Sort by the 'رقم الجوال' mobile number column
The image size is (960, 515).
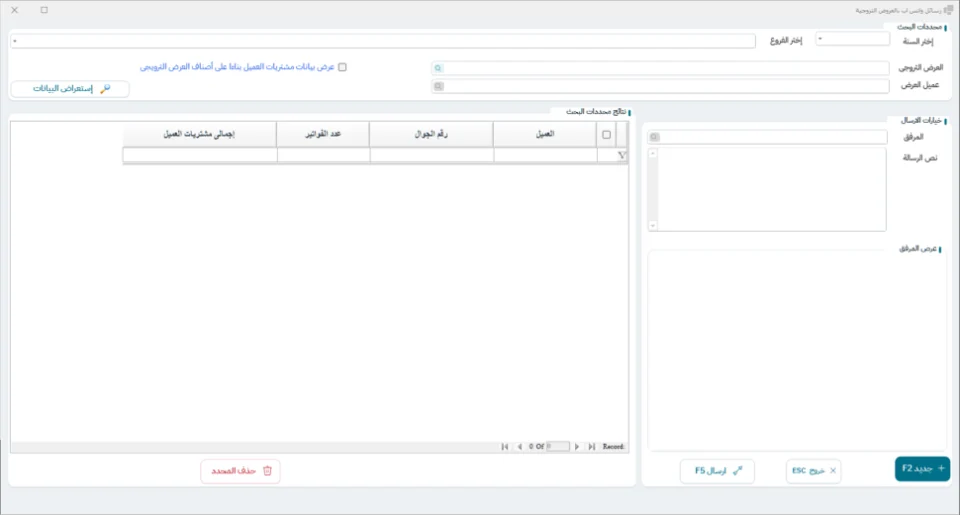point(431,134)
